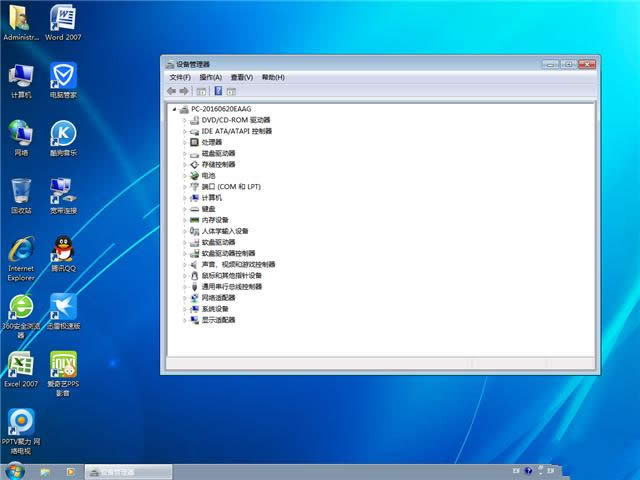Click the blue Help question-mark toolbar icon
640x480 pixels.
pos(218,91)
